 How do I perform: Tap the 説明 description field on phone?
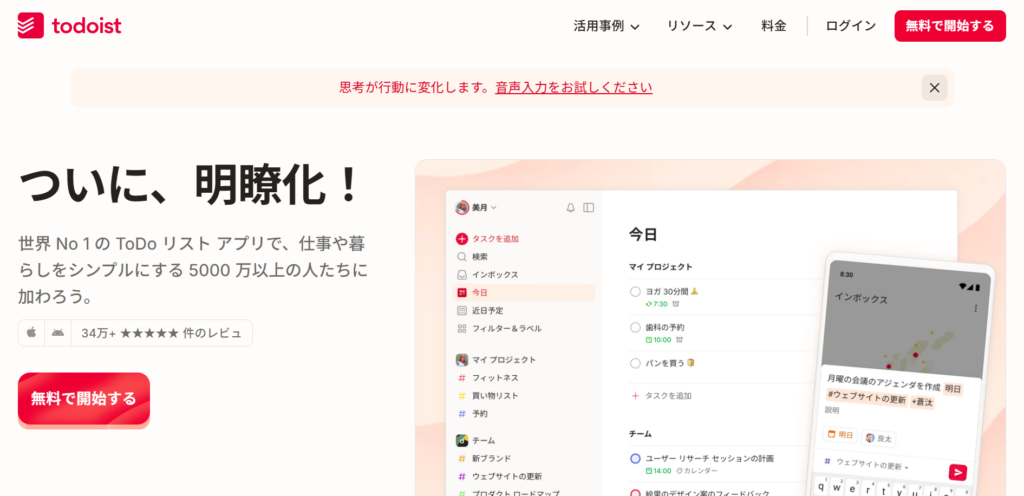[x=832, y=411]
